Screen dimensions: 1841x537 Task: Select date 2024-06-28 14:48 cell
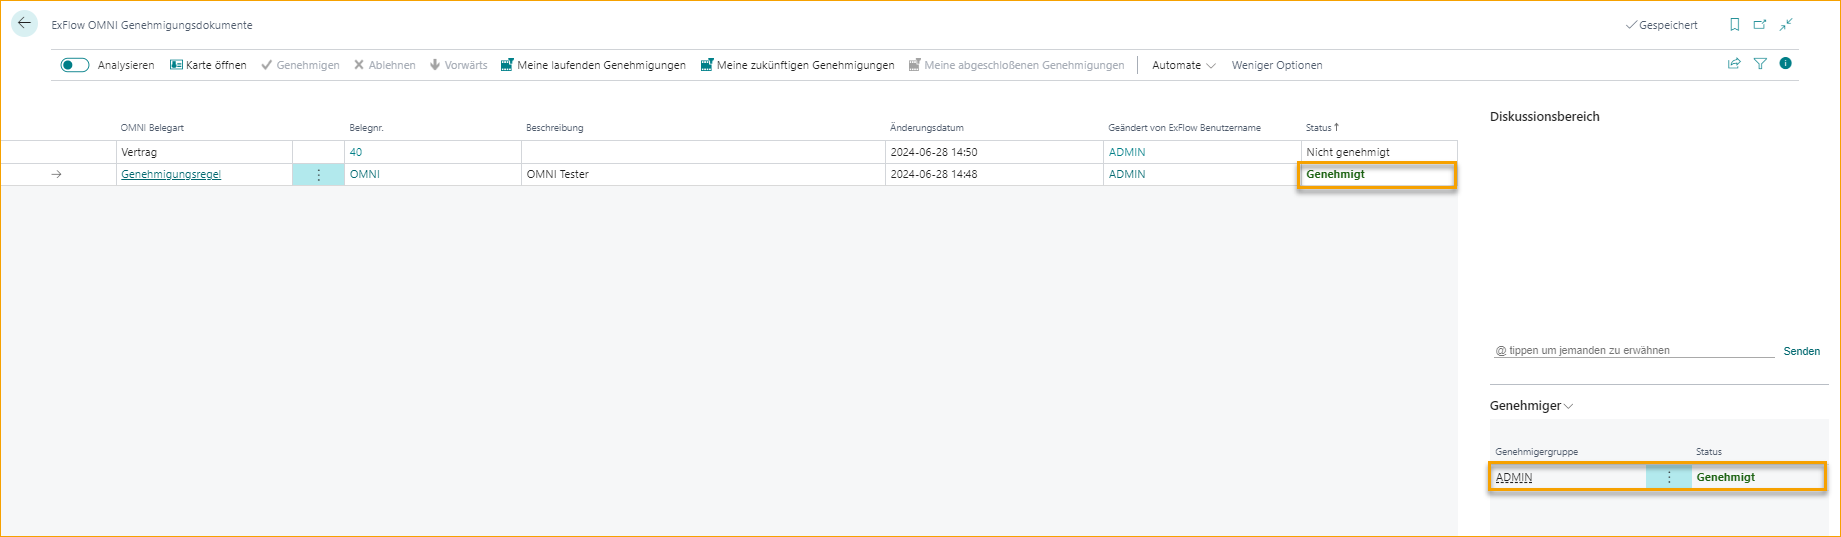[995, 174]
